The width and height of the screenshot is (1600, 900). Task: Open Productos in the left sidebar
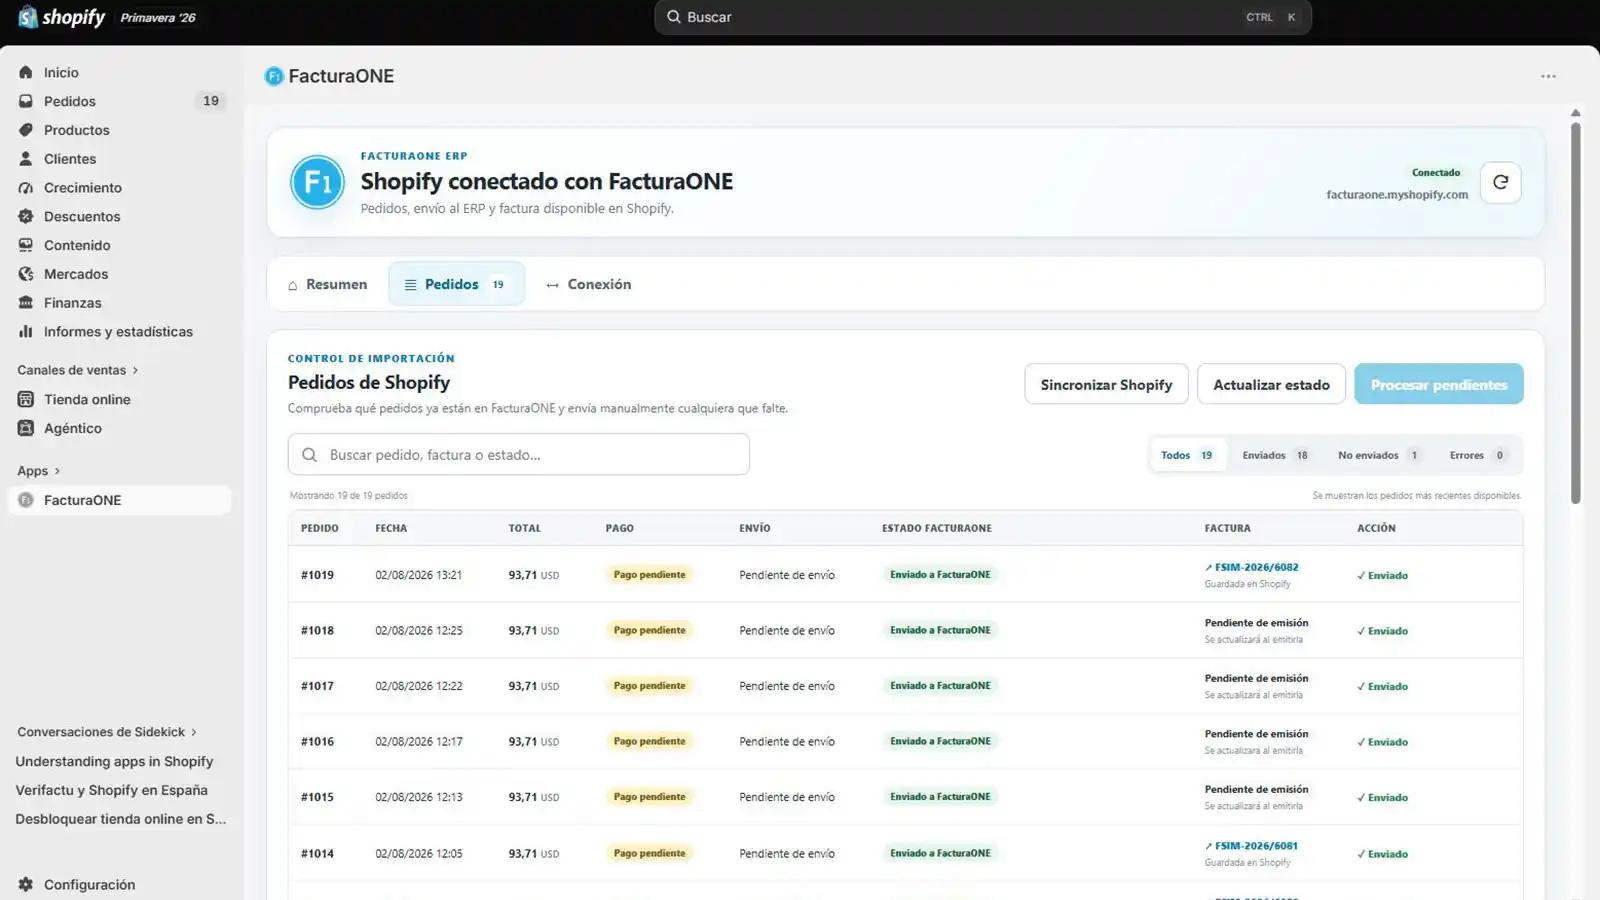[120, 130]
